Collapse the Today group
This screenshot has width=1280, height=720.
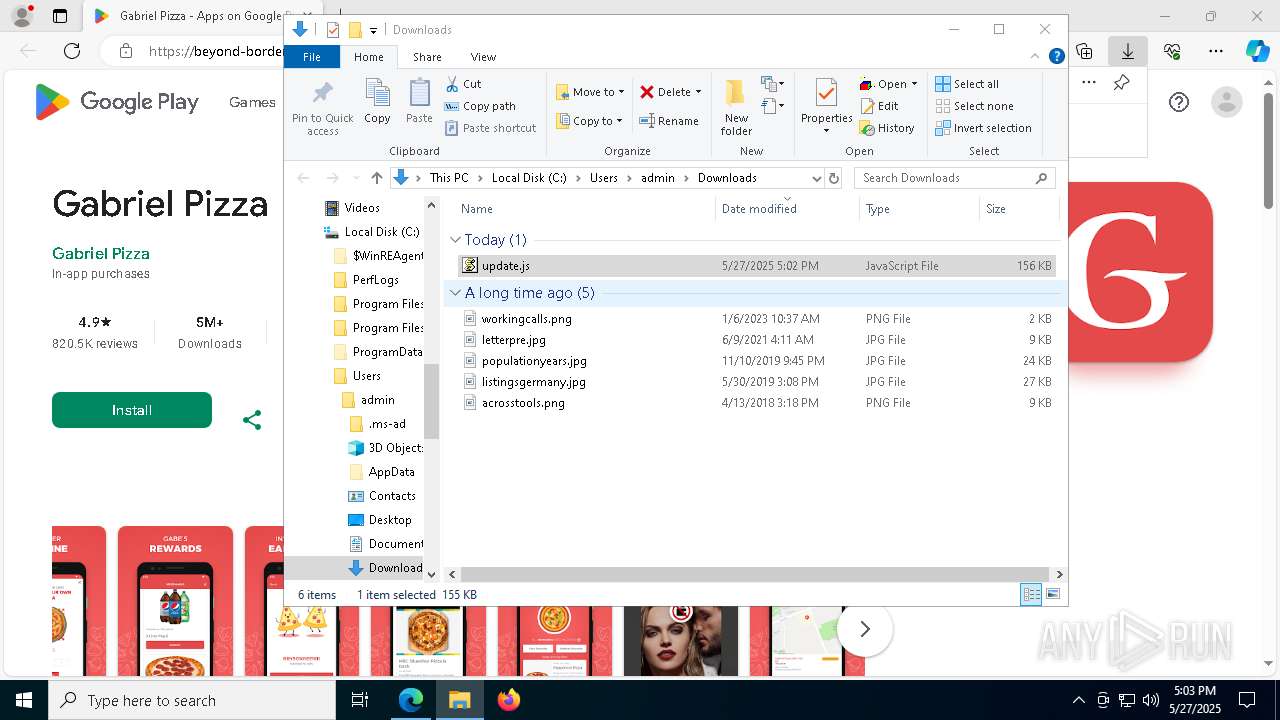click(x=455, y=240)
